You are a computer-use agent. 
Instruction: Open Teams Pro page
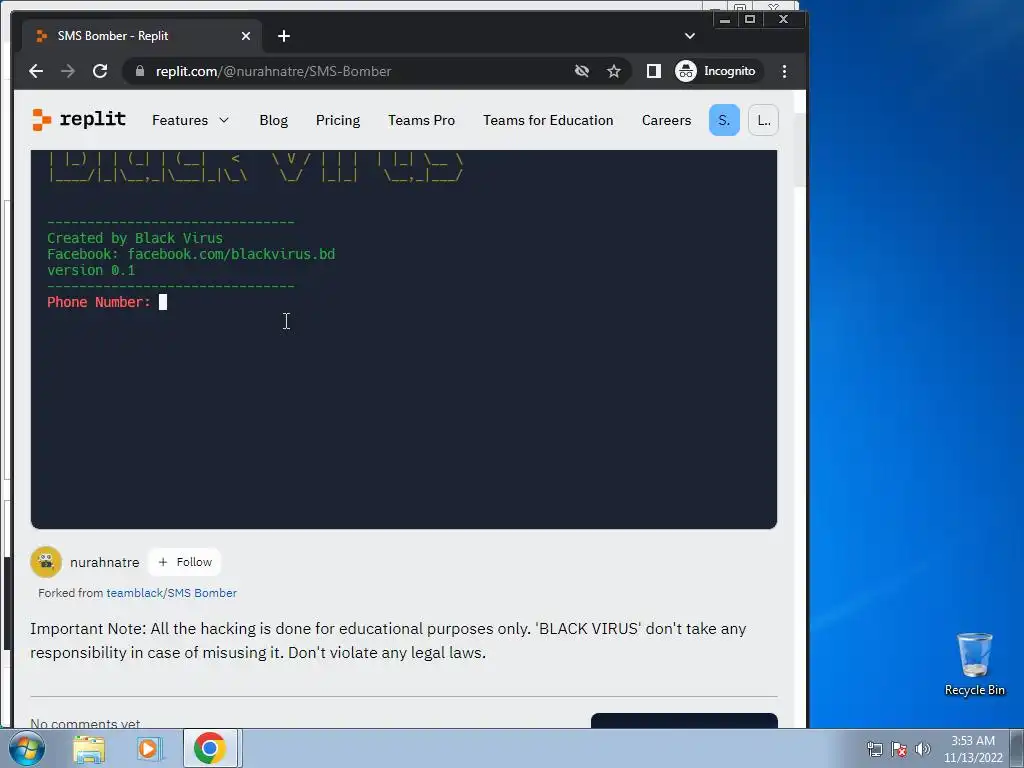[x=421, y=120]
